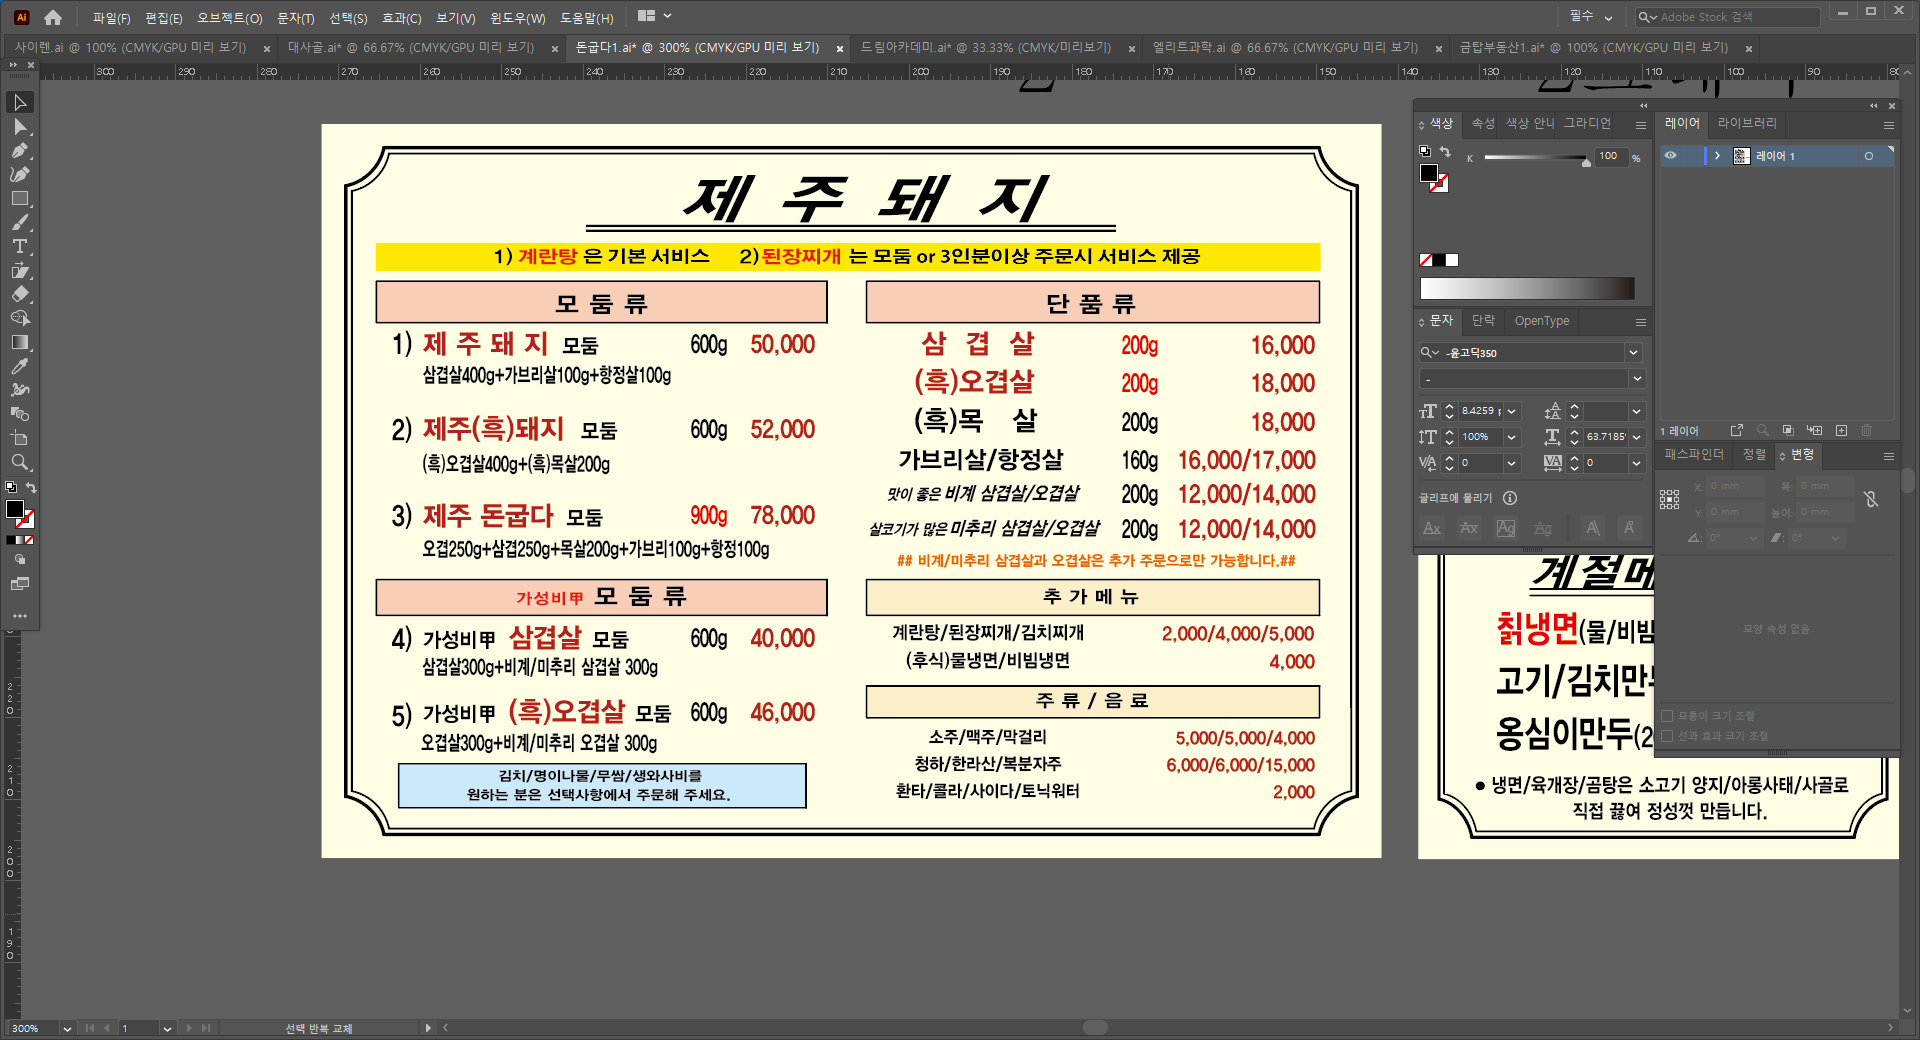Click the create new layer icon
Screen dimensions: 1920x1040
(1841, 431)
